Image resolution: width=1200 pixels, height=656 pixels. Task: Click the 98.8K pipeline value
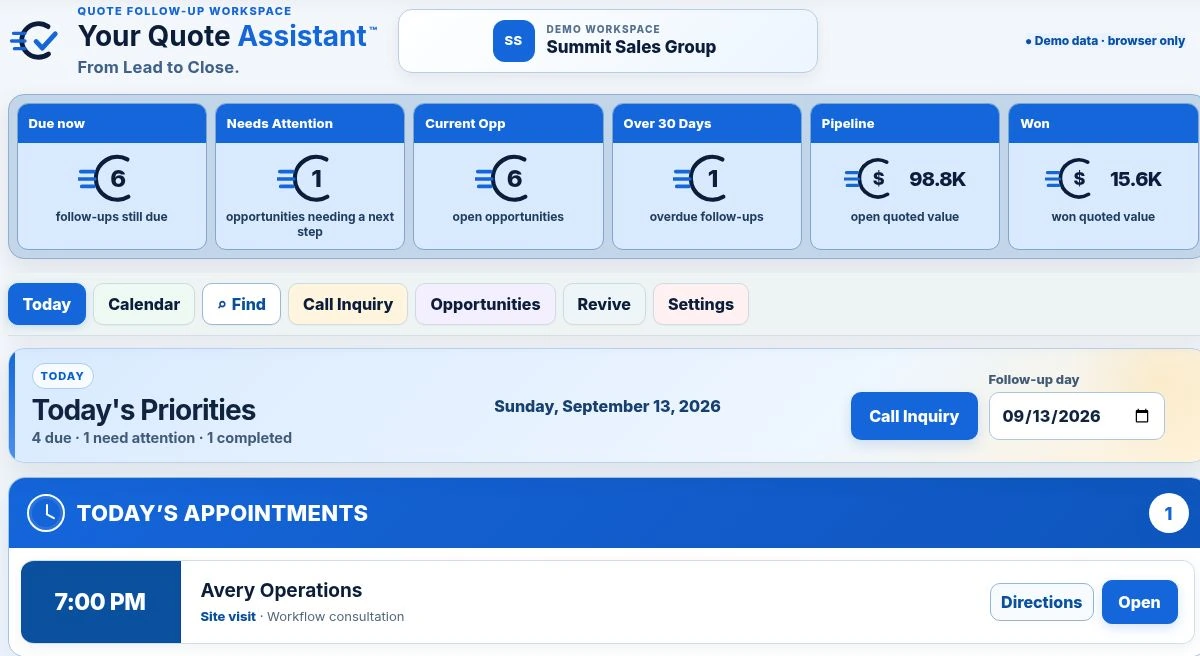point(938,179)
